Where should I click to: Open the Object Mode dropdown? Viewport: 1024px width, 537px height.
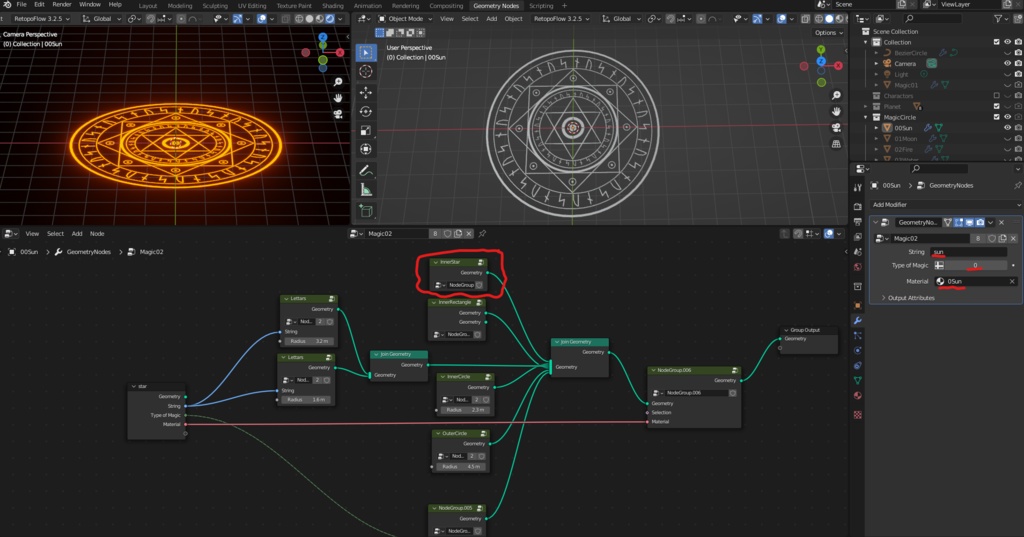[x=405, y=19]
